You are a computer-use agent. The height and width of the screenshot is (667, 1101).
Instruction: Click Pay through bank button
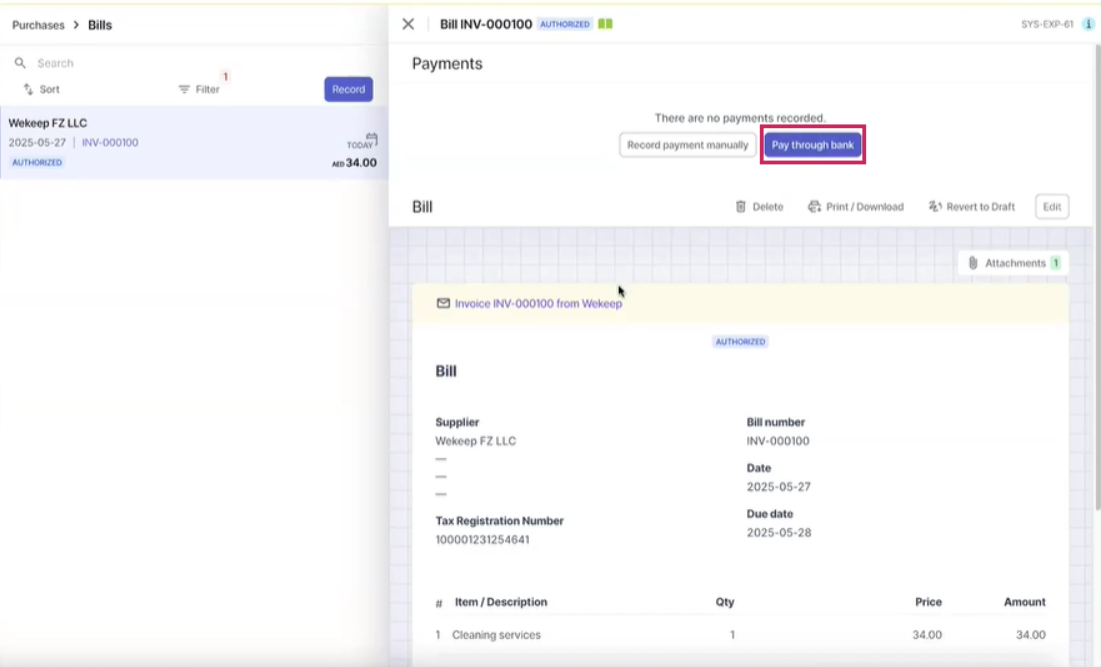812,145
